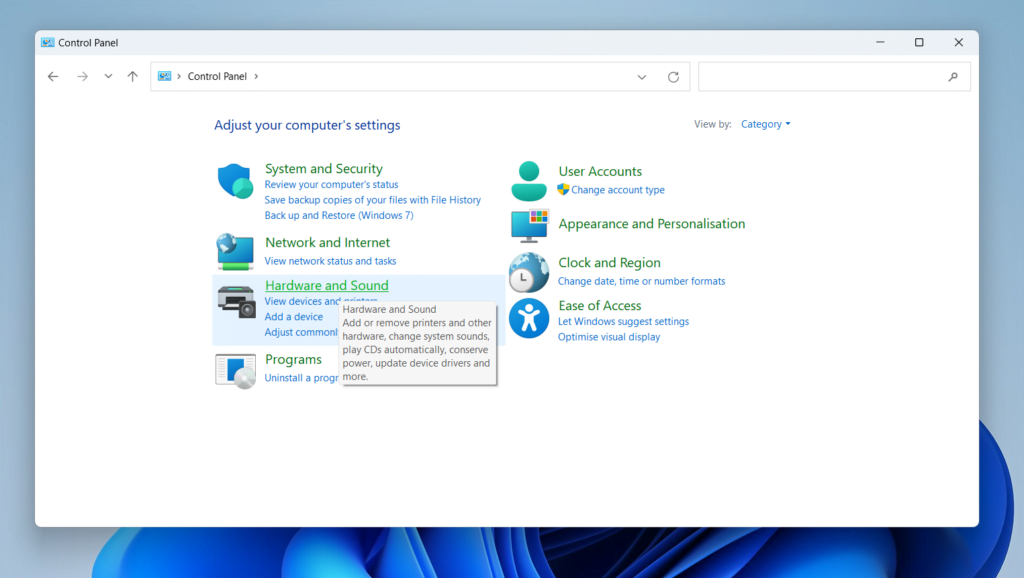This screenshot has width=1024, height=578.
Task: Click the User Accounts person icon
Action: click(x=529, y=181)
